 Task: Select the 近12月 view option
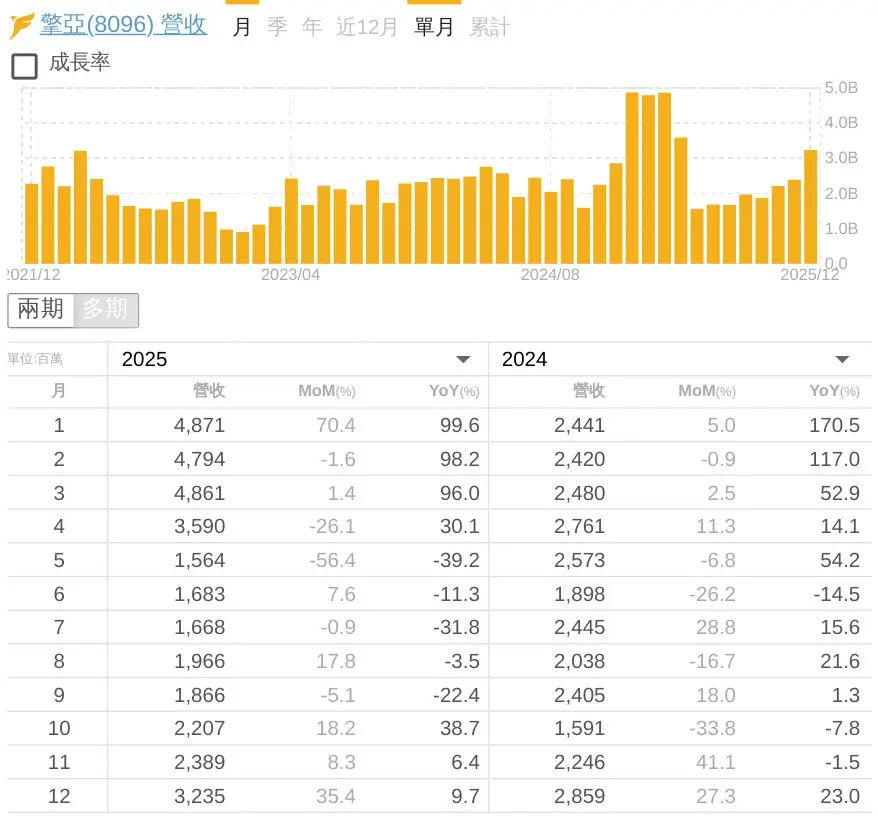click(366, 27)
